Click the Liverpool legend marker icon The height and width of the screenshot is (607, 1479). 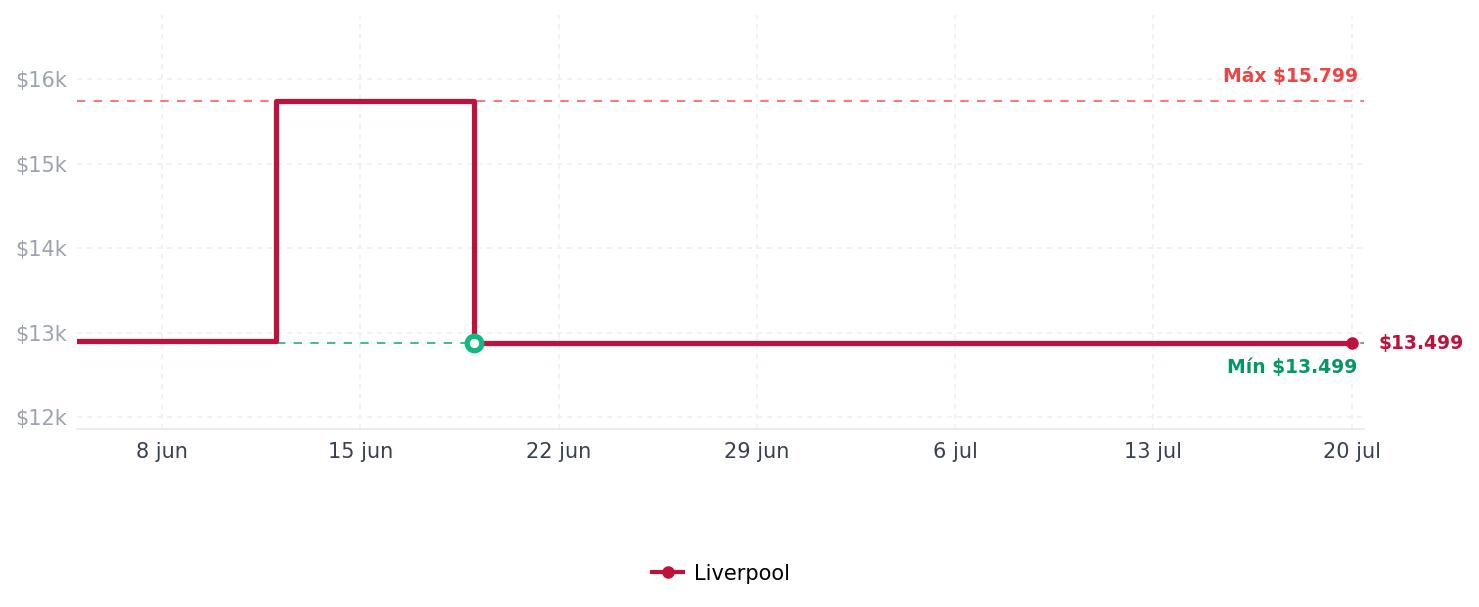click(x=668, y=573)
